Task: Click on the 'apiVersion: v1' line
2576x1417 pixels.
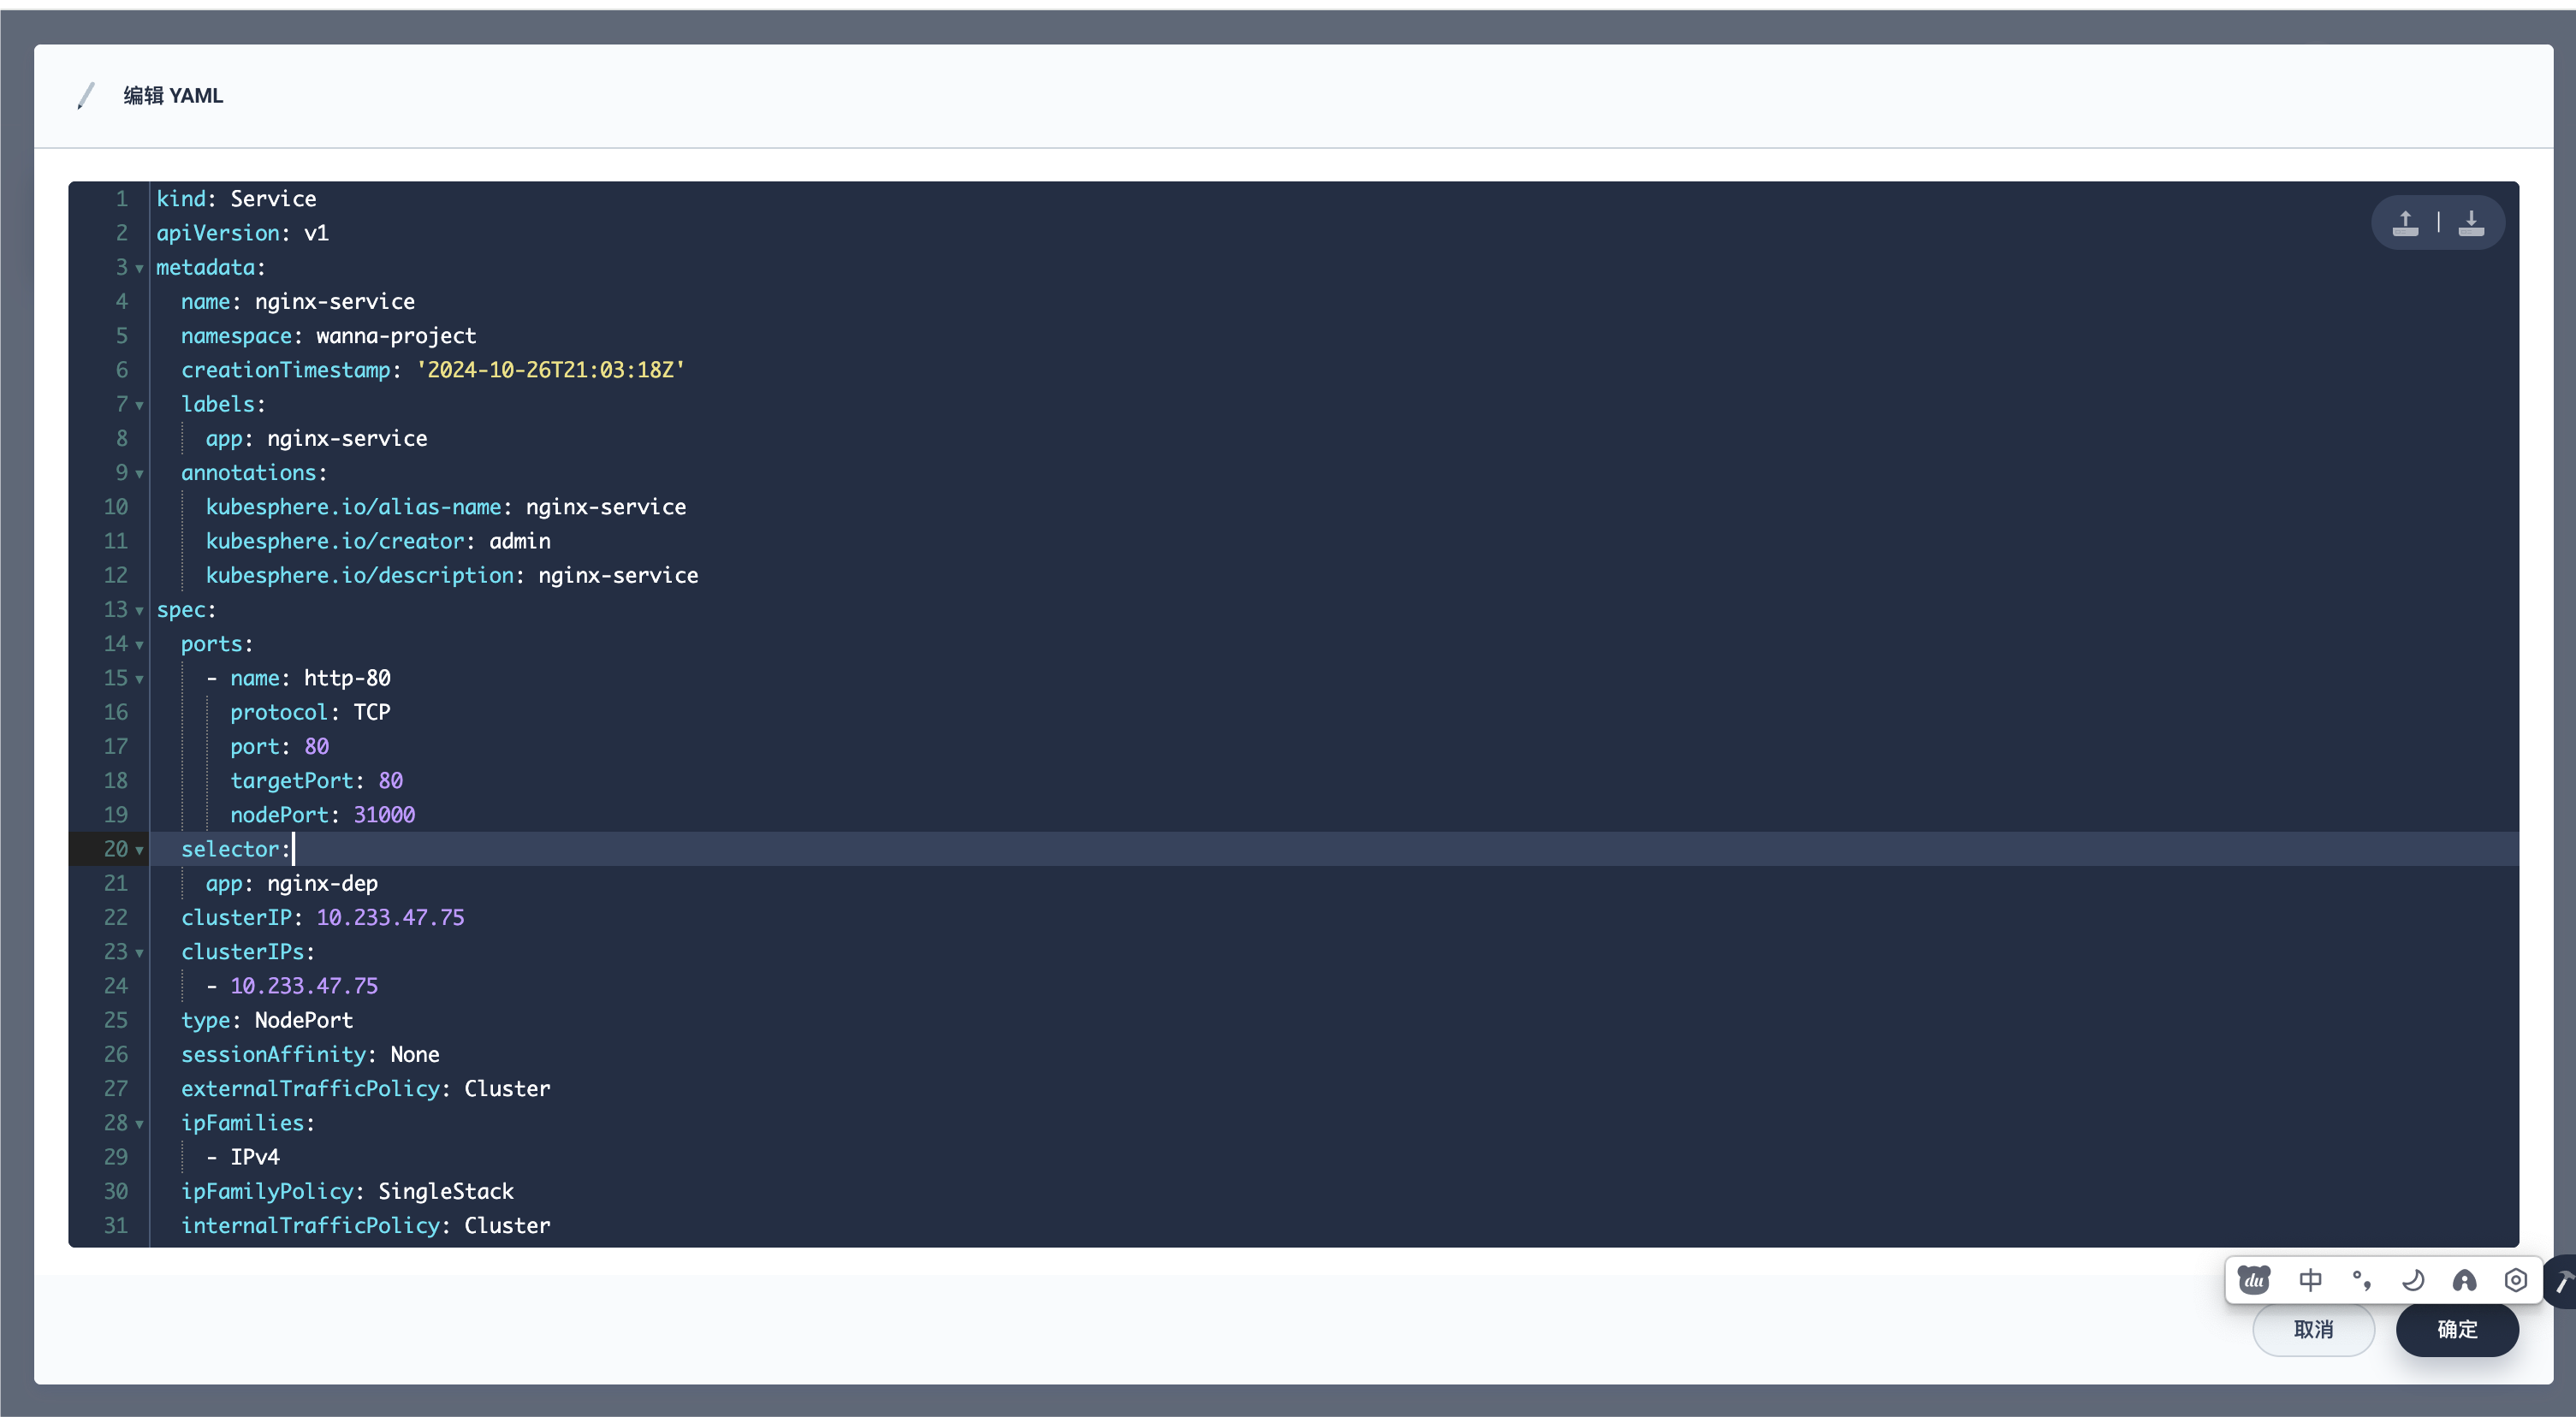Action: [x=242, y=233]
